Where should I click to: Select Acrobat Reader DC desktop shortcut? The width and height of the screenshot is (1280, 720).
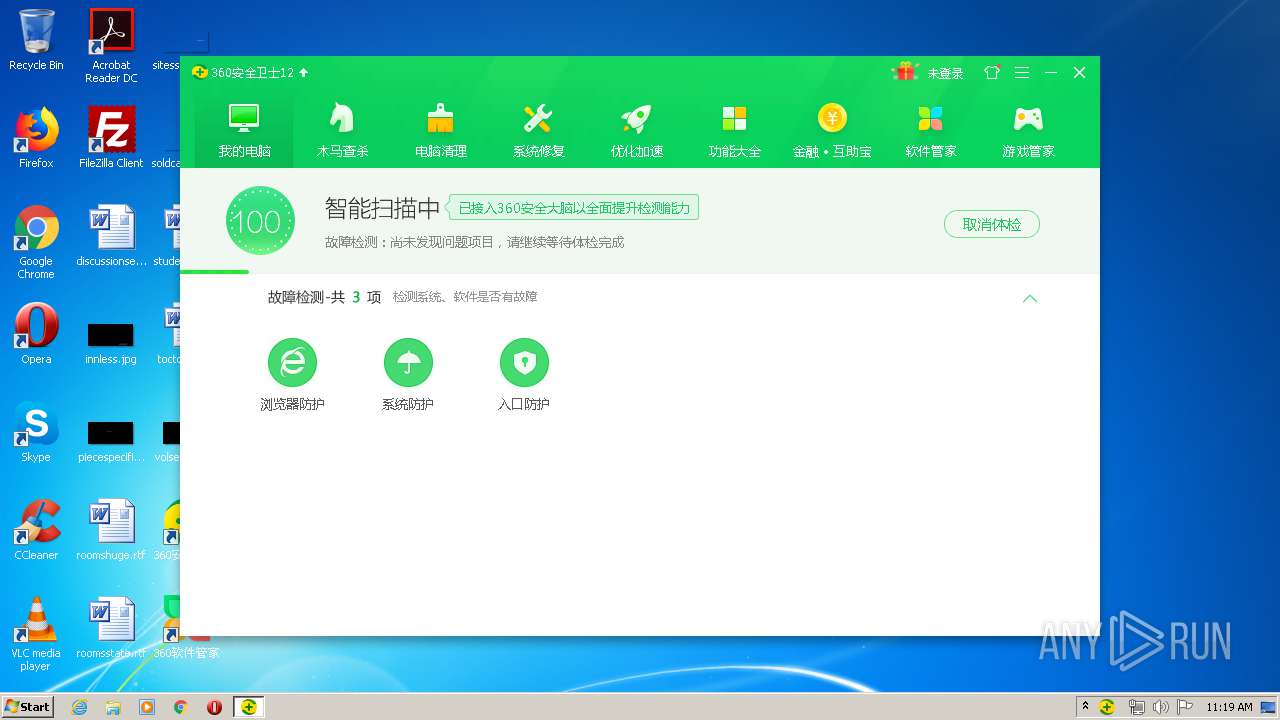coord(111,46)
